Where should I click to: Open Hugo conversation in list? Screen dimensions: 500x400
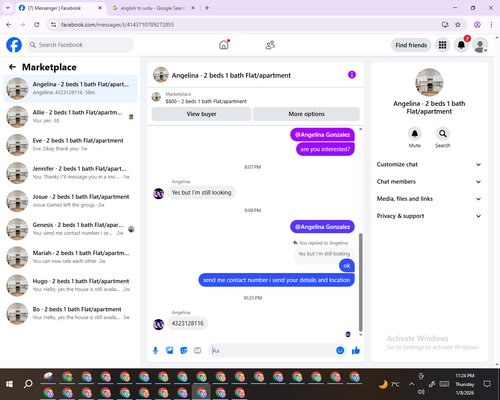(70, 285)
